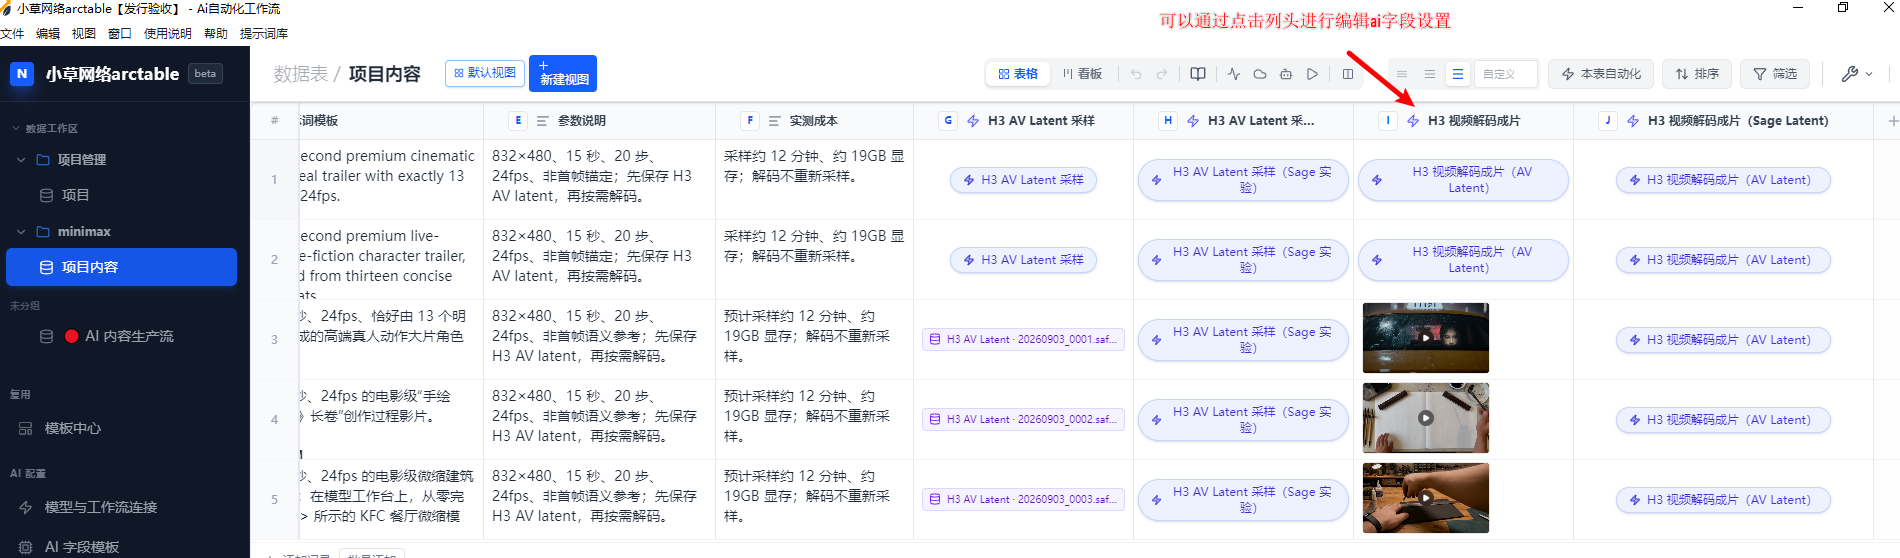Click the lightning icon in column G header
Screen dimensions: 1900x558
click(x=973, y=121)
